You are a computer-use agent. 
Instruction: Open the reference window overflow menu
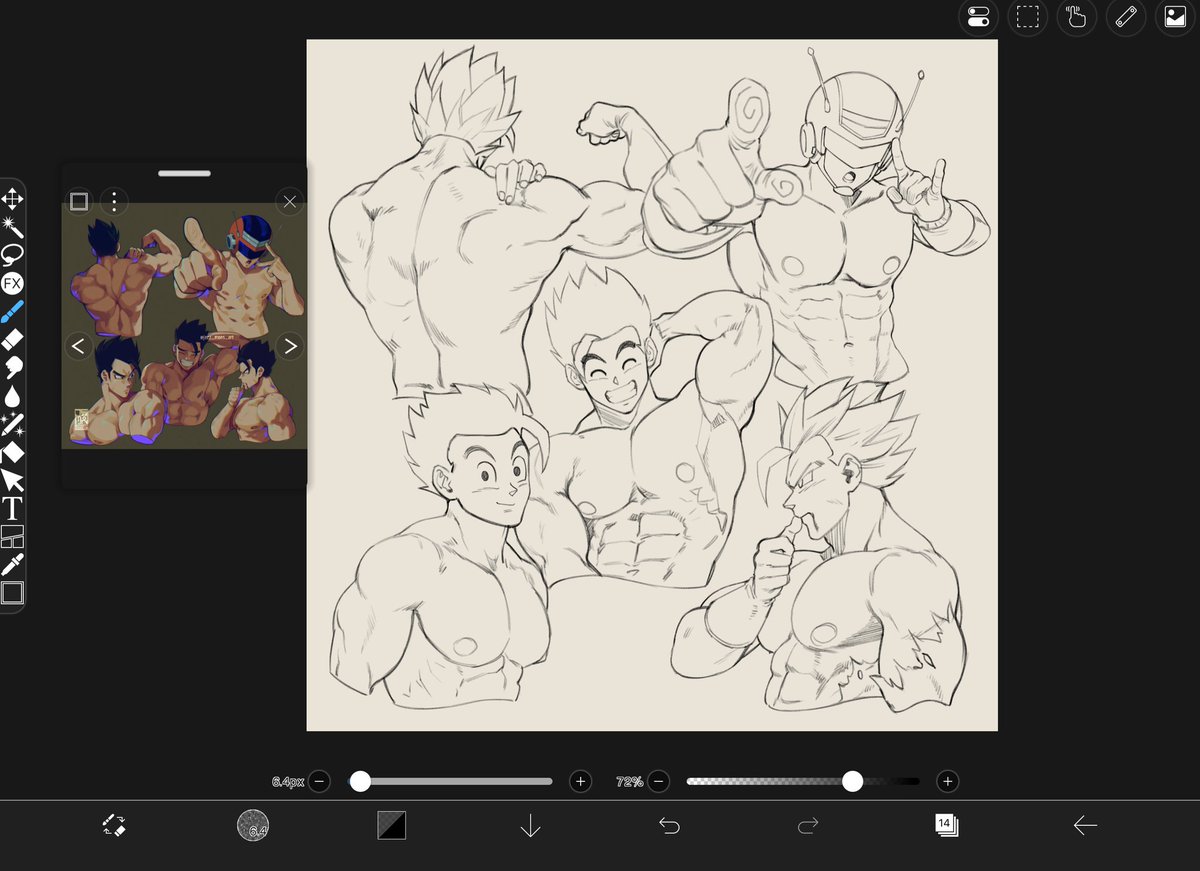tap(114, 201)
